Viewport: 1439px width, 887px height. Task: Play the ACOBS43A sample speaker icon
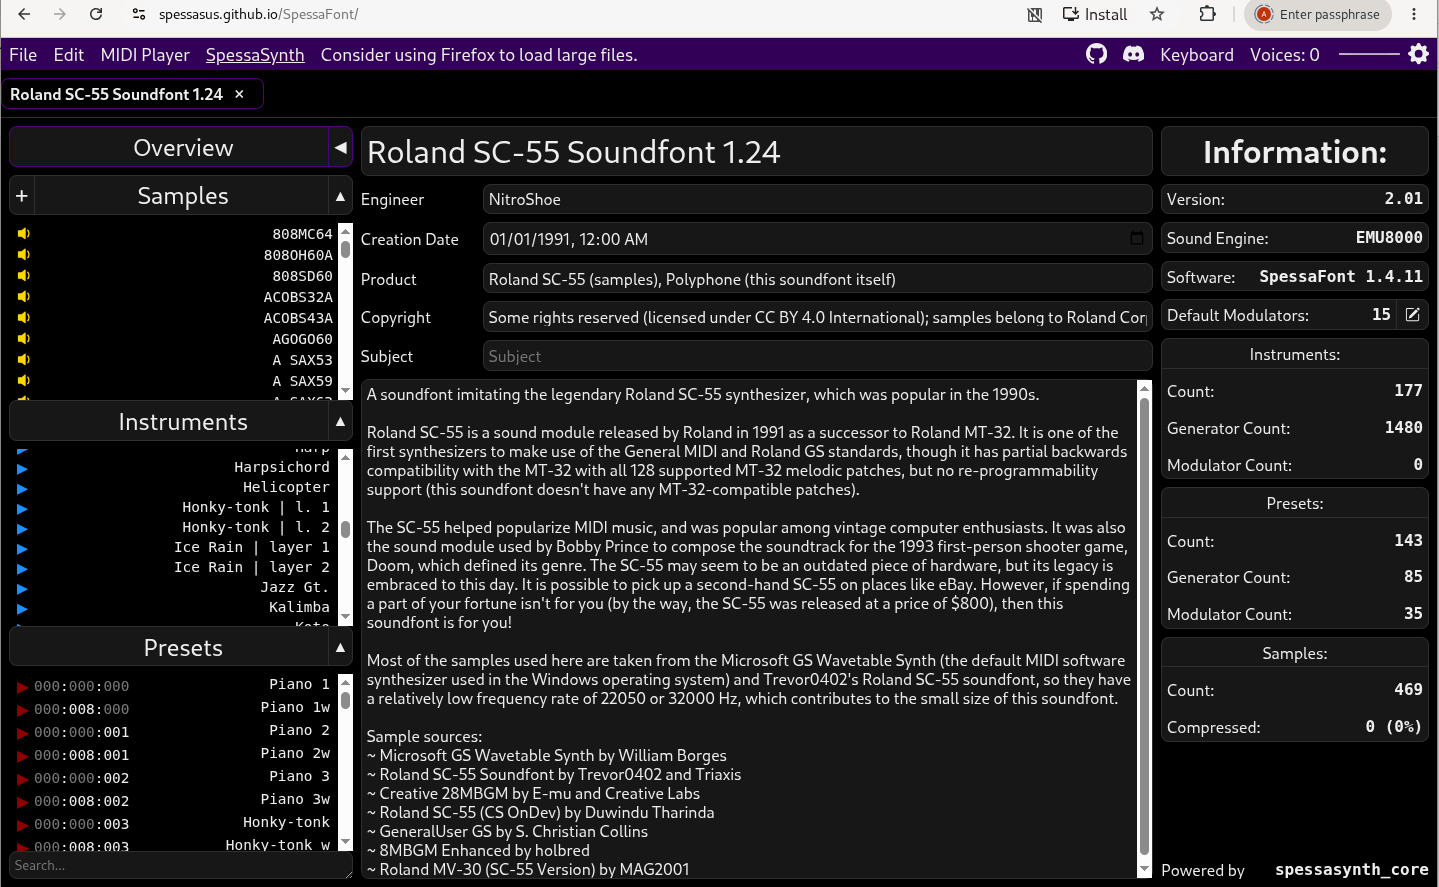[x=24, y=318]
